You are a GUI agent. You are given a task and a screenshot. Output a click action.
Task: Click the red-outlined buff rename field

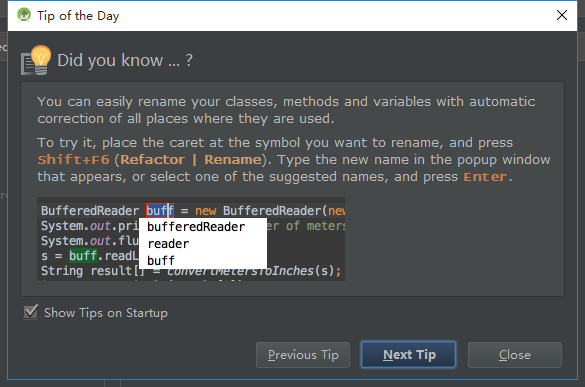[160, 211]
